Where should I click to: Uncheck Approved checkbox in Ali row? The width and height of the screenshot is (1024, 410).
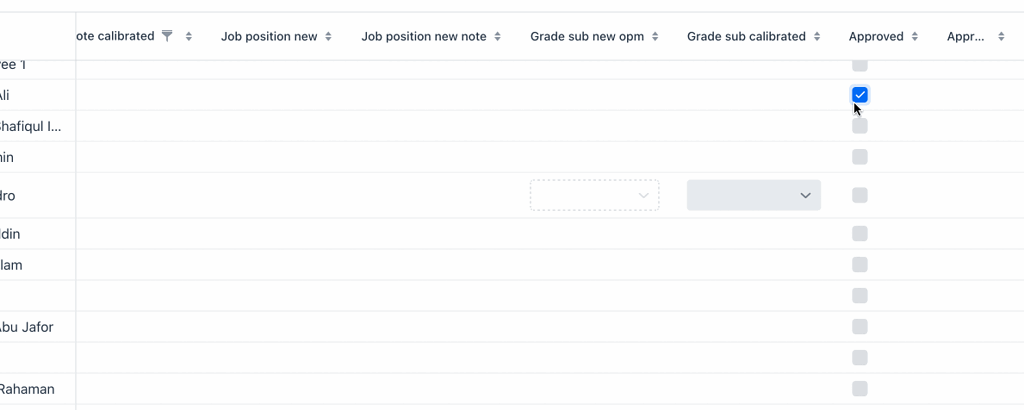pyautogui.click(x=860, y=95)
